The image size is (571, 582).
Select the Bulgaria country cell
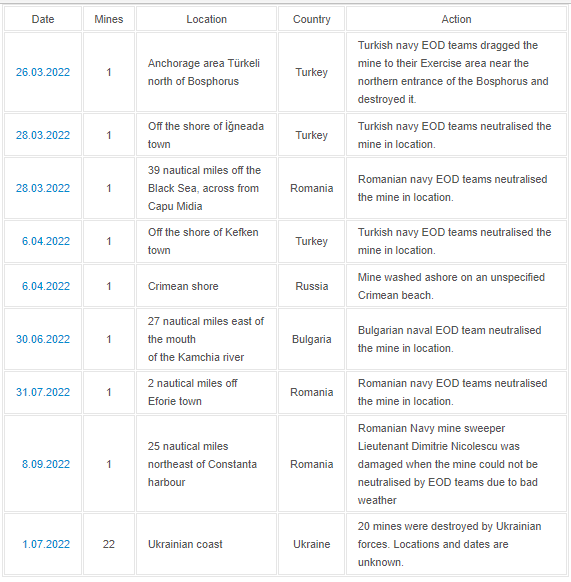[x=311, y=339]
